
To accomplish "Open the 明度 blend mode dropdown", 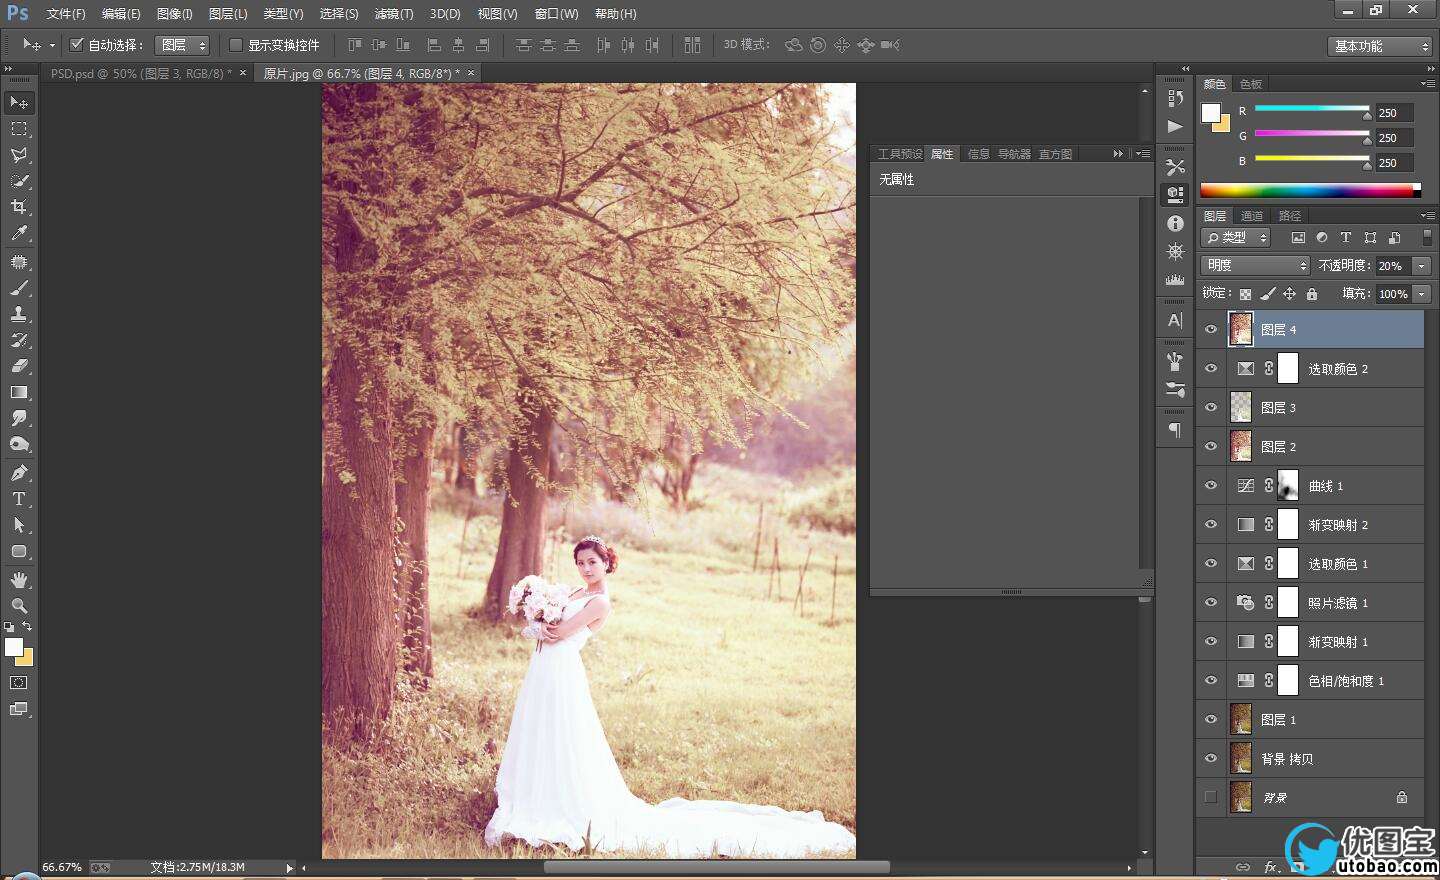I will pyautogui.click(x=1255, y=265).
